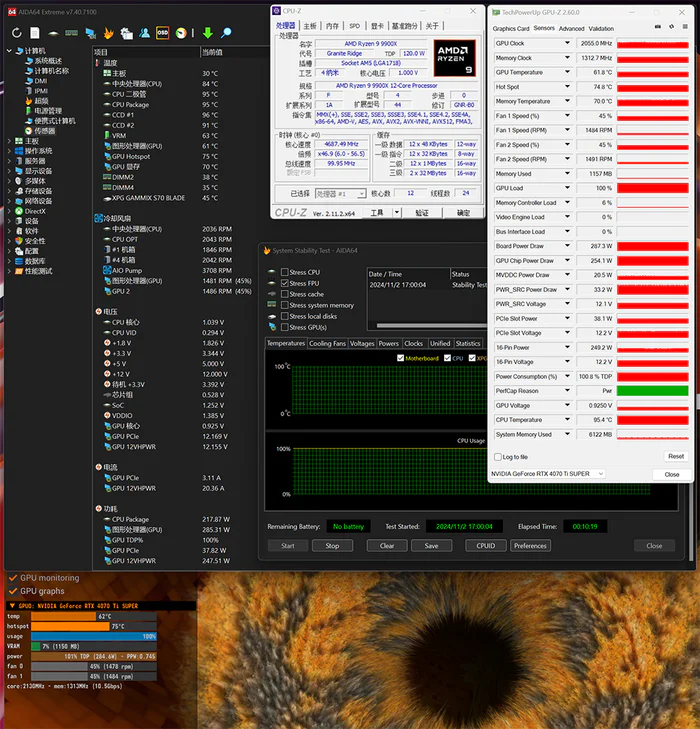Open the GPU Clock sensor dropdown arrow

pyautogui.click(x=567, y=44)
